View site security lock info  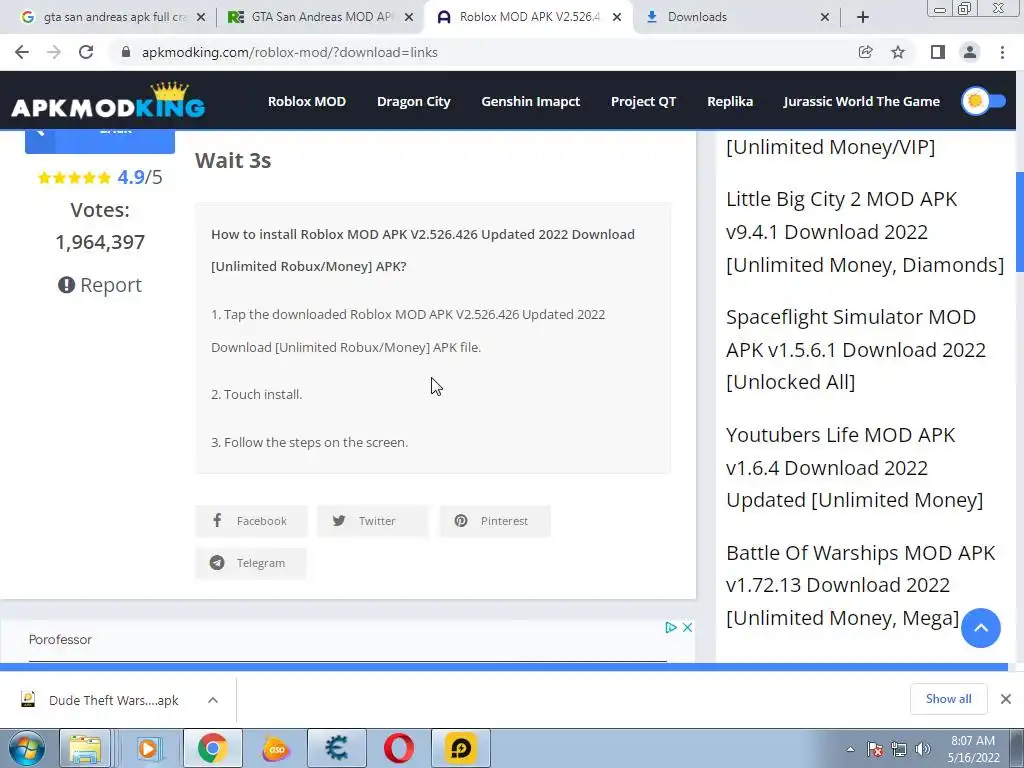[x=126, y=52]
